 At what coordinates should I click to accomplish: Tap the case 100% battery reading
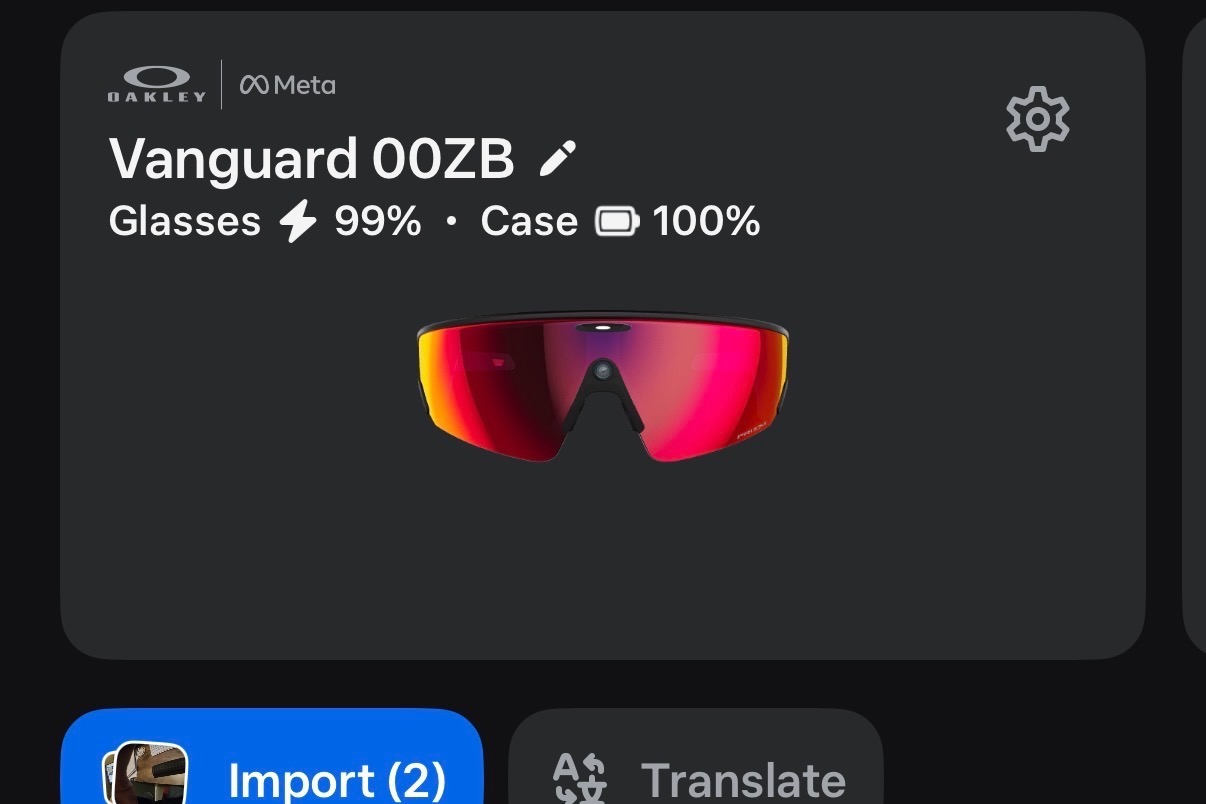click(x=707, y=221)
